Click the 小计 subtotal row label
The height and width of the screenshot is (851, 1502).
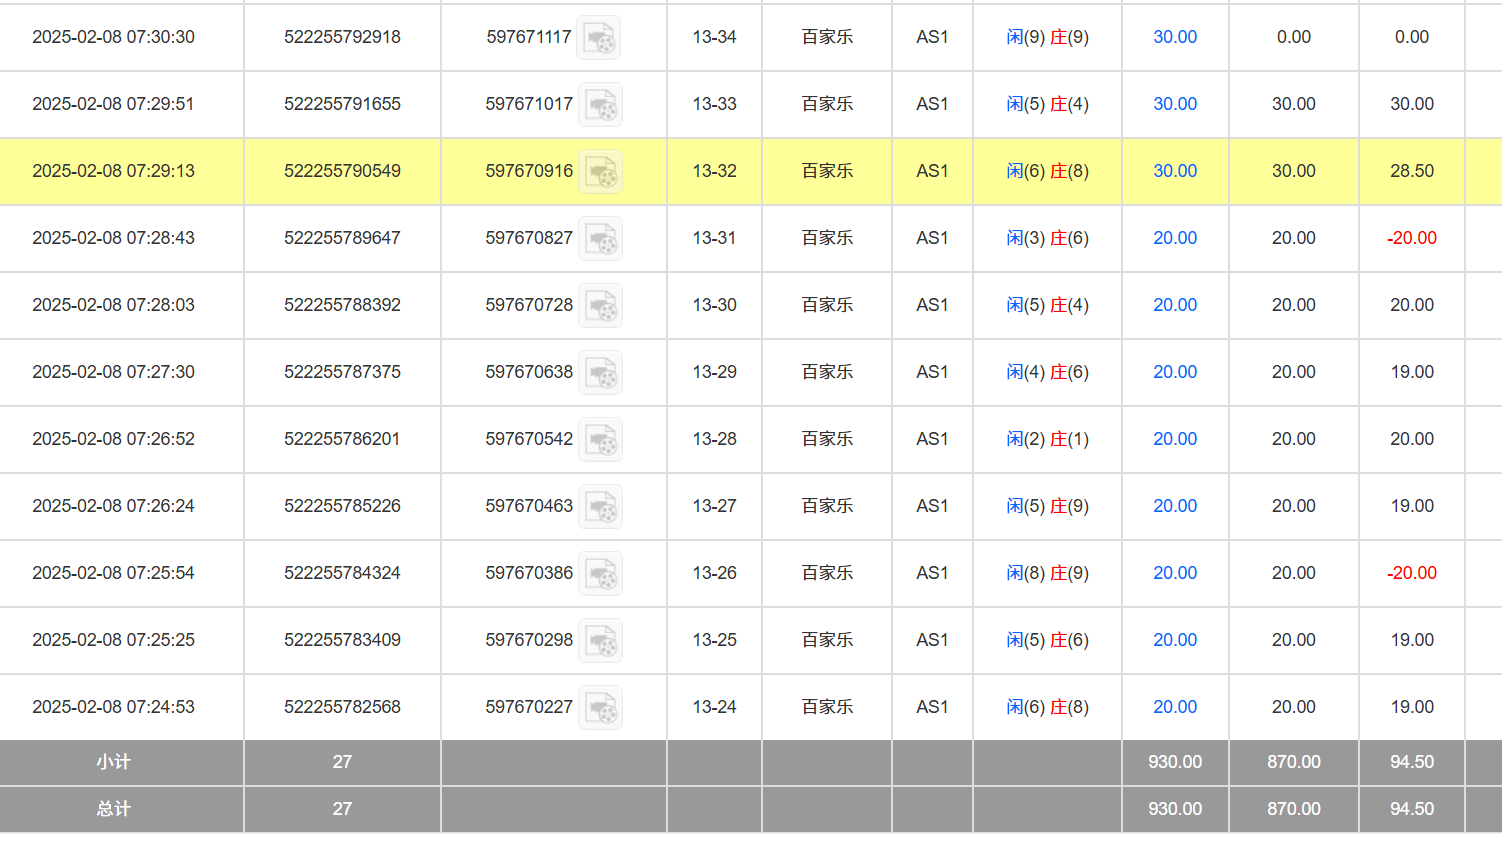tap(113, 762)
